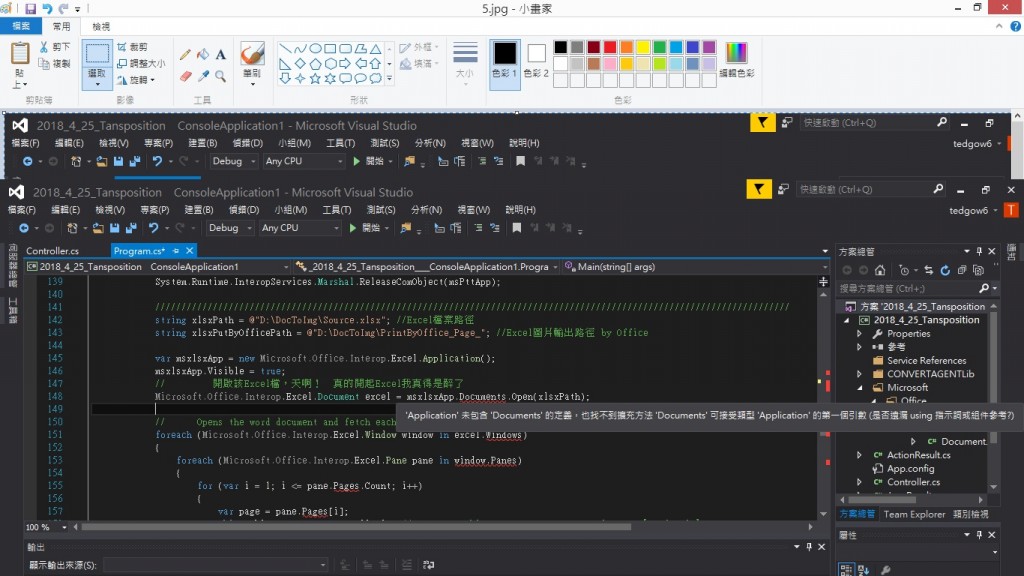The height and width of the screenshot is (576, 1024).
Task: Pick the triangle shape in shapes gallery
Action: (x=375, y=48)
